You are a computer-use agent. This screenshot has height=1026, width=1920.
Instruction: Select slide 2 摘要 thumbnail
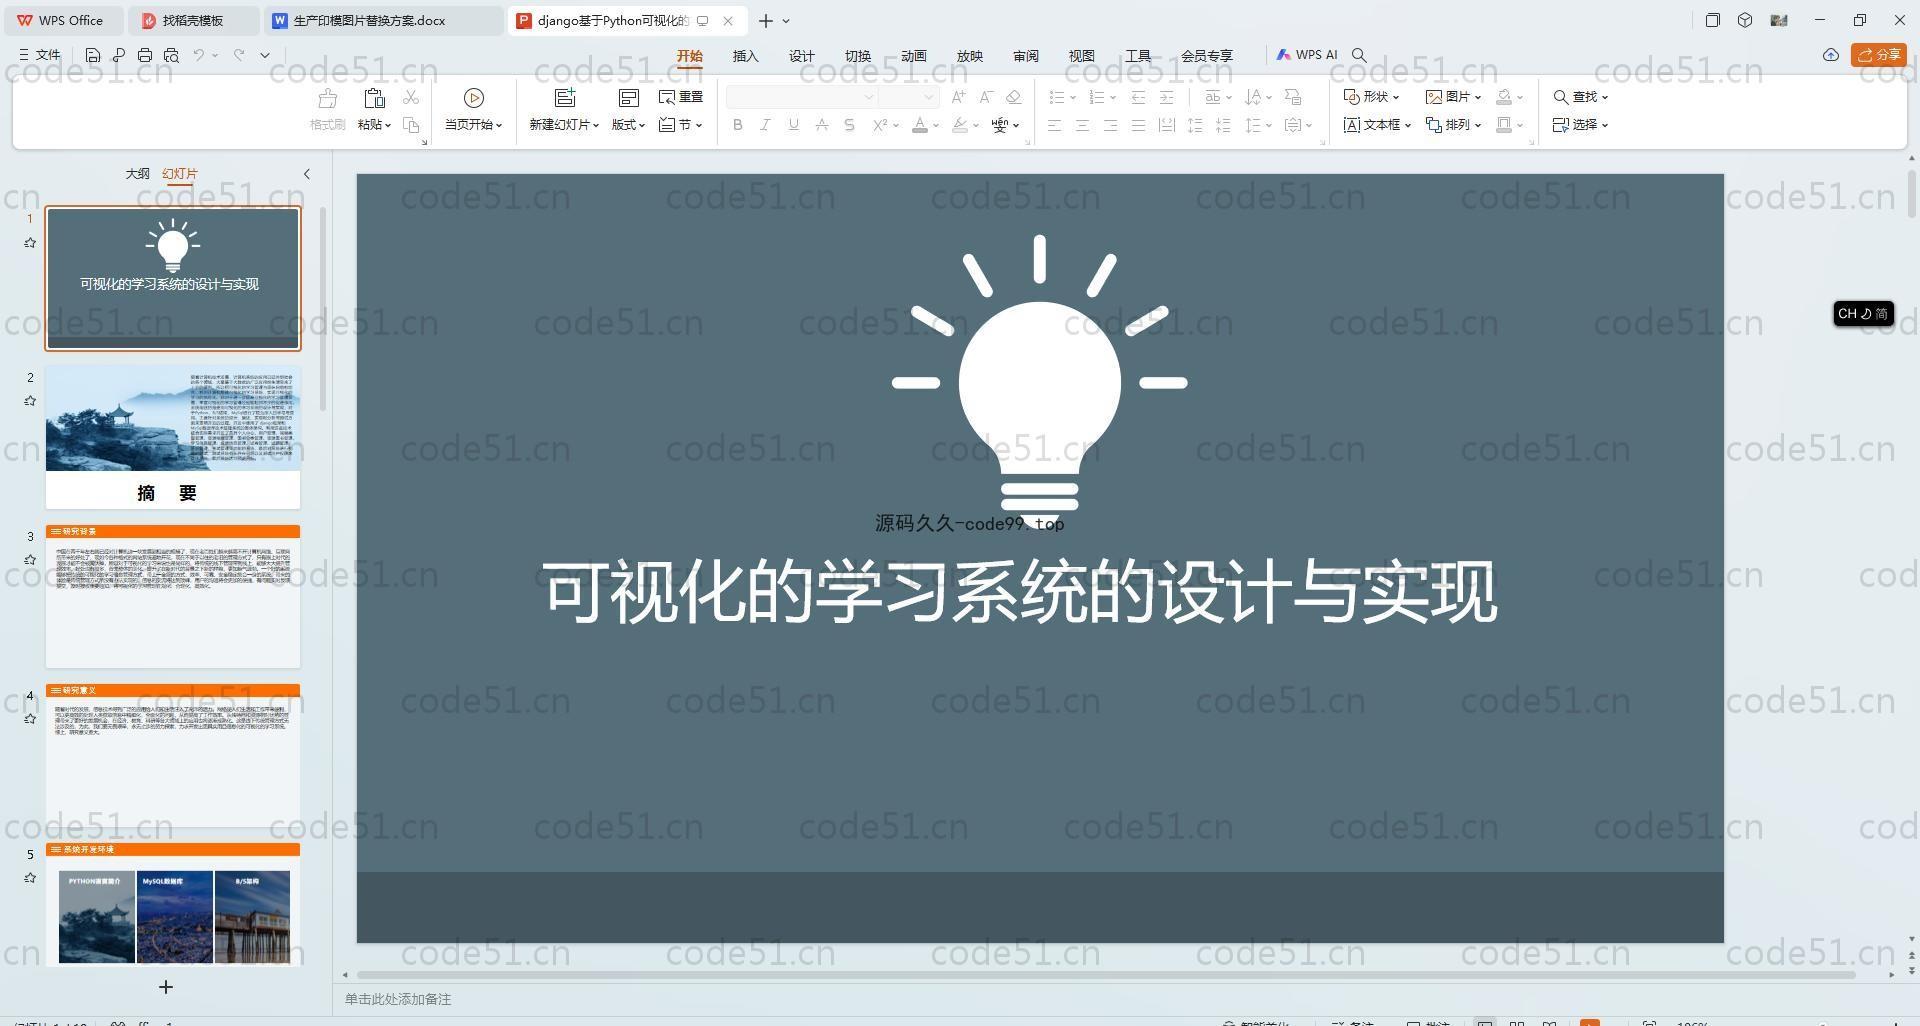point(173,437)
